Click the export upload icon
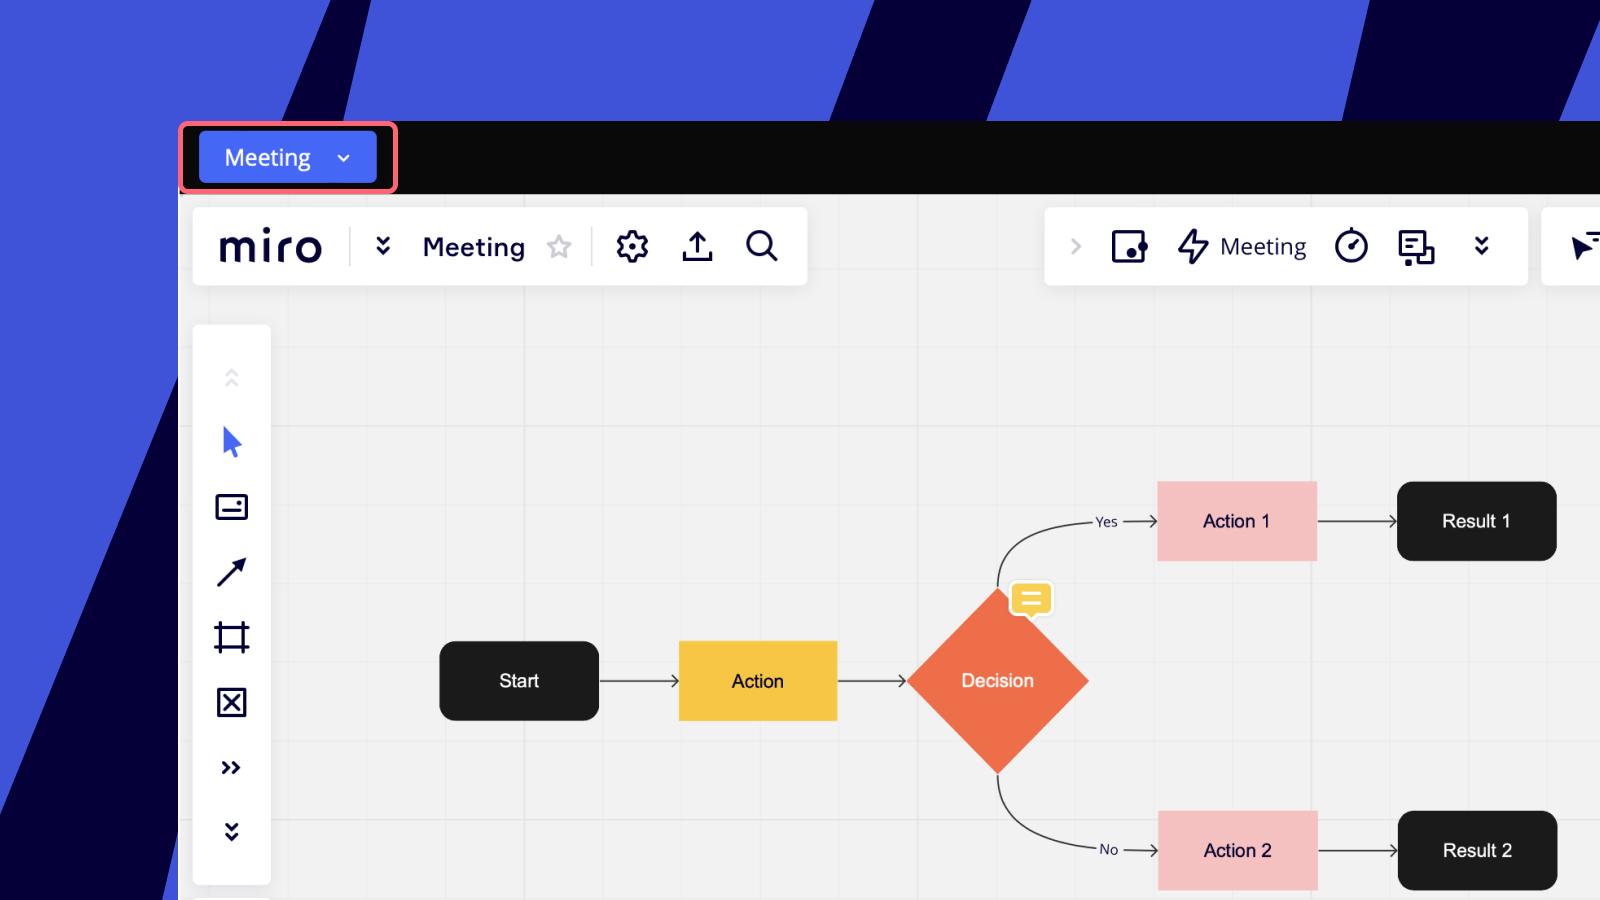The image size is (1600, 900). click(x=697, y=246)
